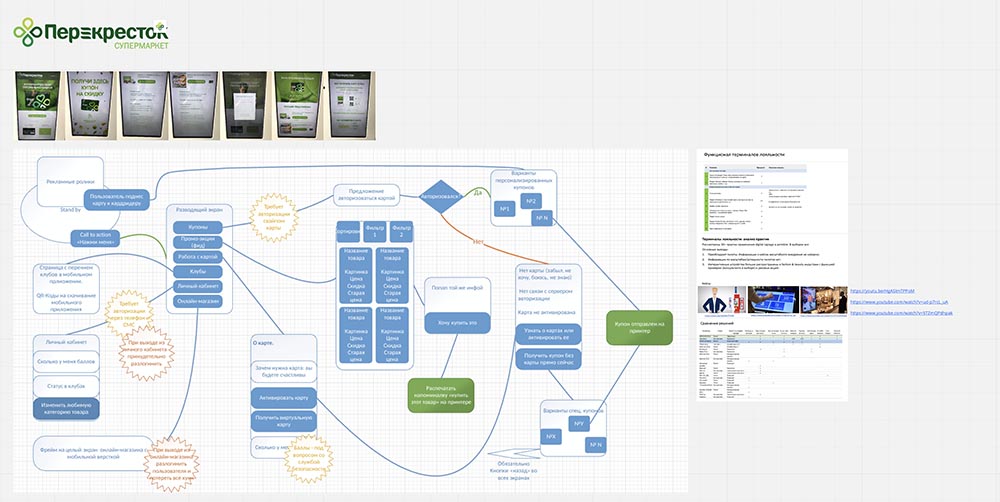Select the 'Фильтр 1' box

pyautogui.click(x=375, y=232)
